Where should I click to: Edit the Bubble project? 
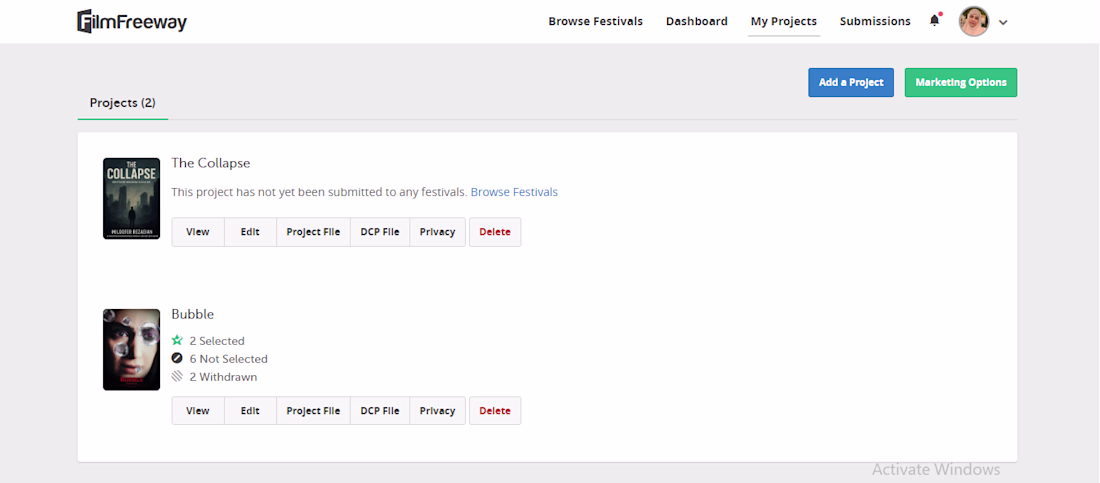click(250, 411)
